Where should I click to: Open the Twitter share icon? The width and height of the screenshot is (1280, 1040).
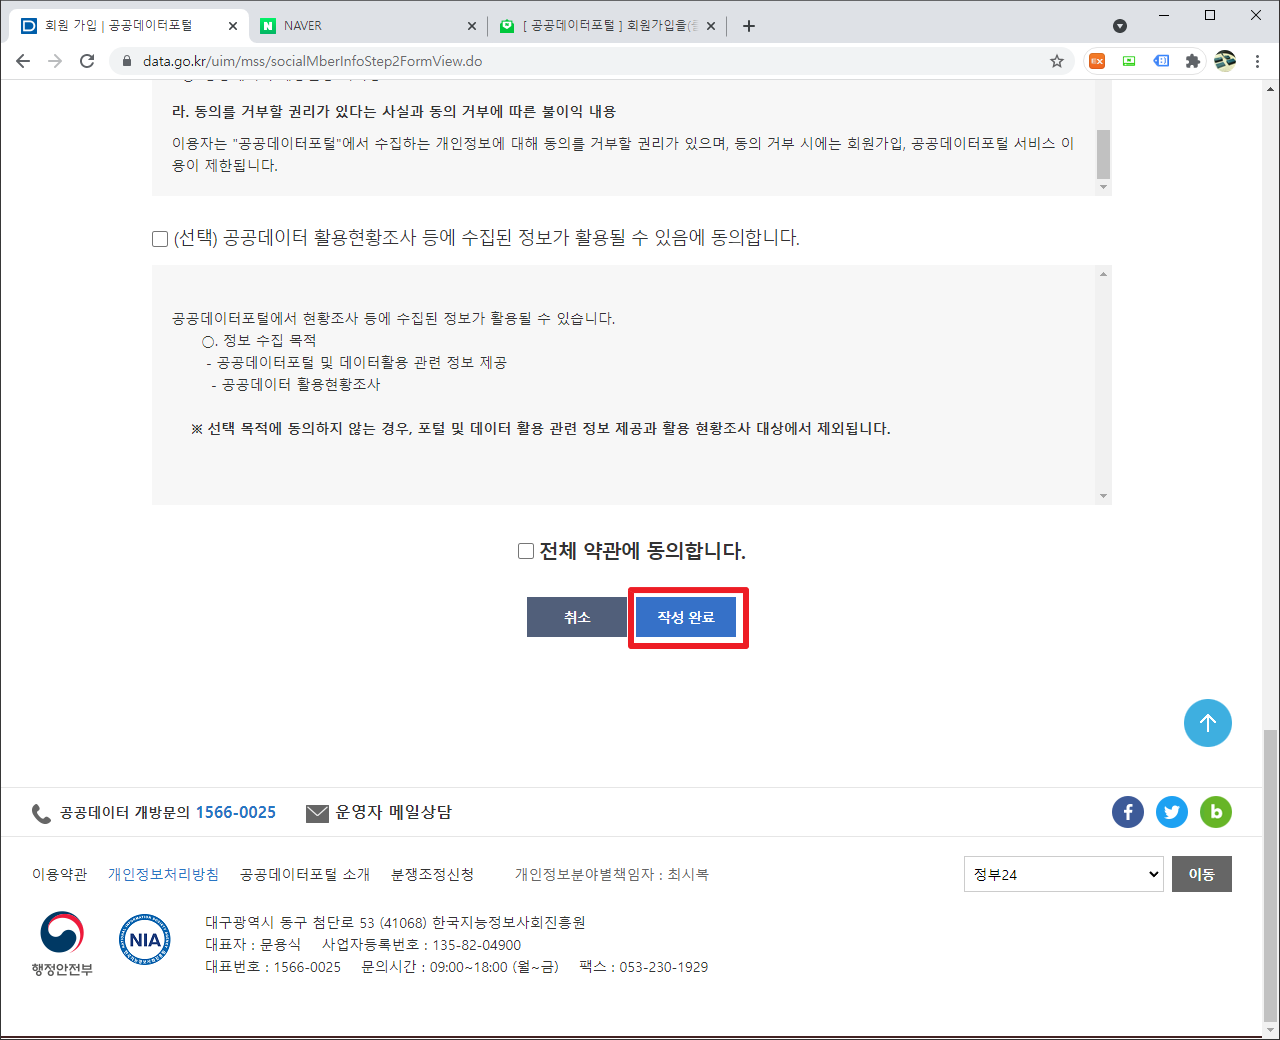pyautogui.click(x=1172, y=812)
